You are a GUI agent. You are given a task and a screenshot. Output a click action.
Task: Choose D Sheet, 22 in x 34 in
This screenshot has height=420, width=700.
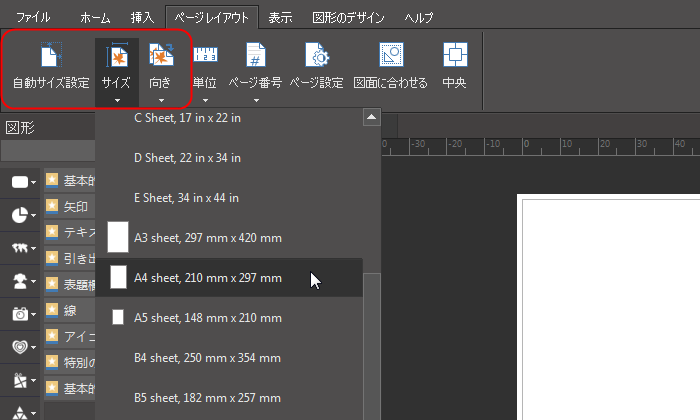[229, 158]
